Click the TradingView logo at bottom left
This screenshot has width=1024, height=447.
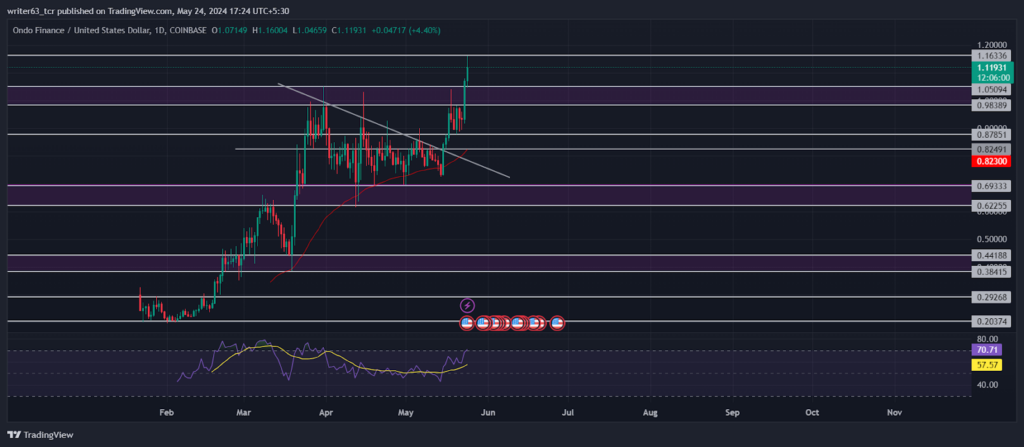(40, 435)
